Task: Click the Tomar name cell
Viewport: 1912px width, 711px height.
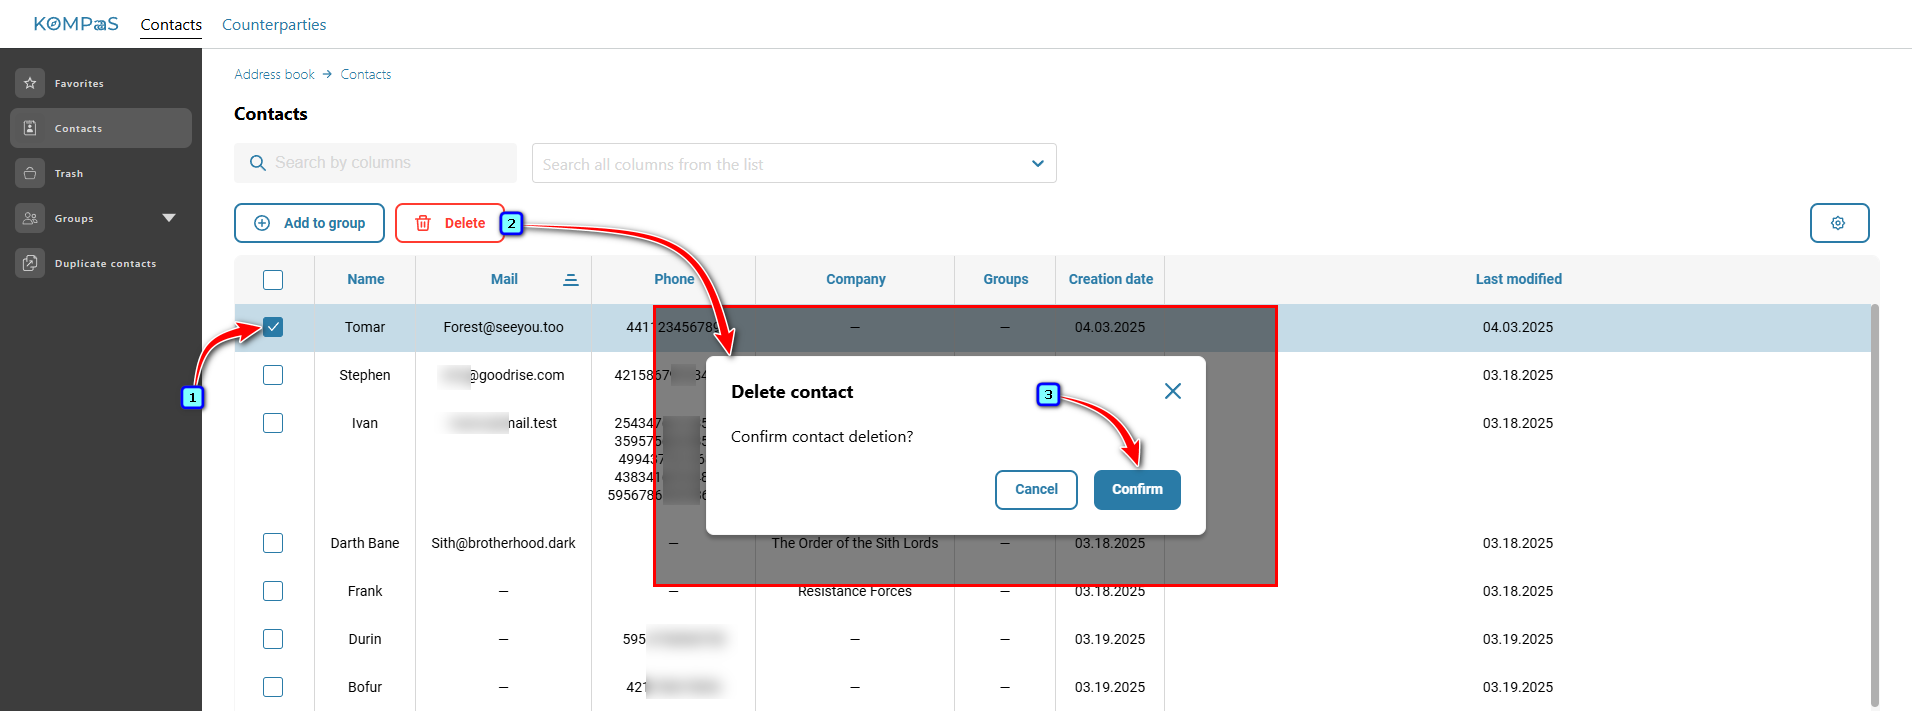Action: click(x=365, y=327)
